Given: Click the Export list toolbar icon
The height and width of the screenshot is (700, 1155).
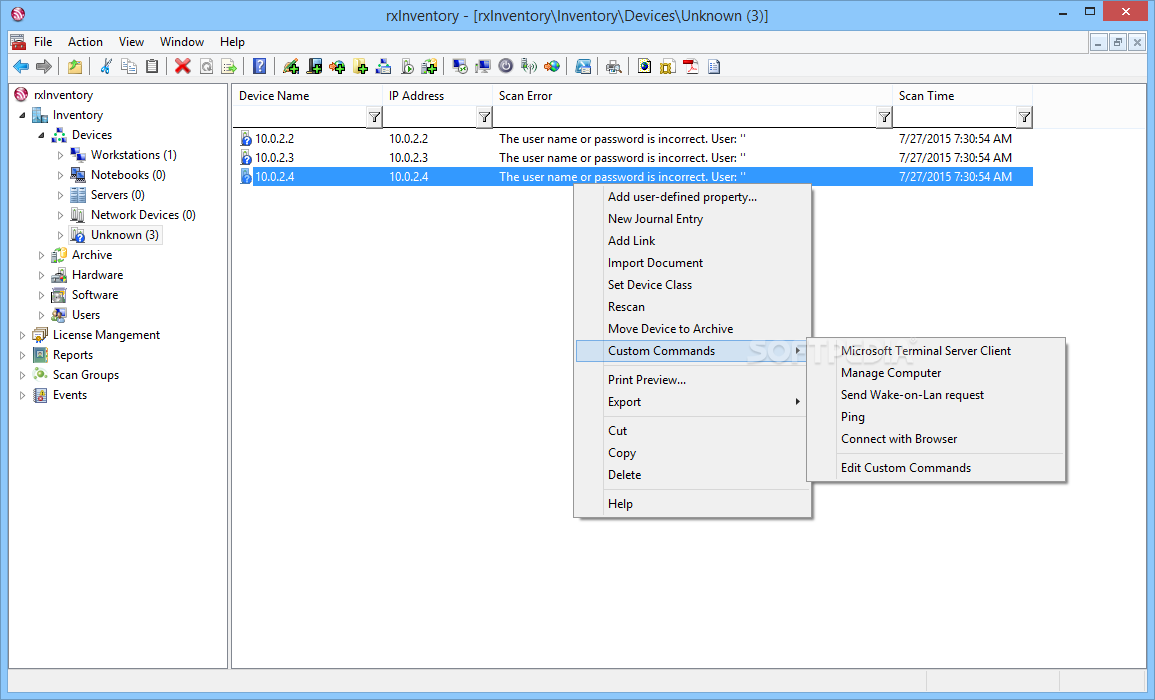Looking at the screenshot, I should pyautogui.click(x=229, y=67).
